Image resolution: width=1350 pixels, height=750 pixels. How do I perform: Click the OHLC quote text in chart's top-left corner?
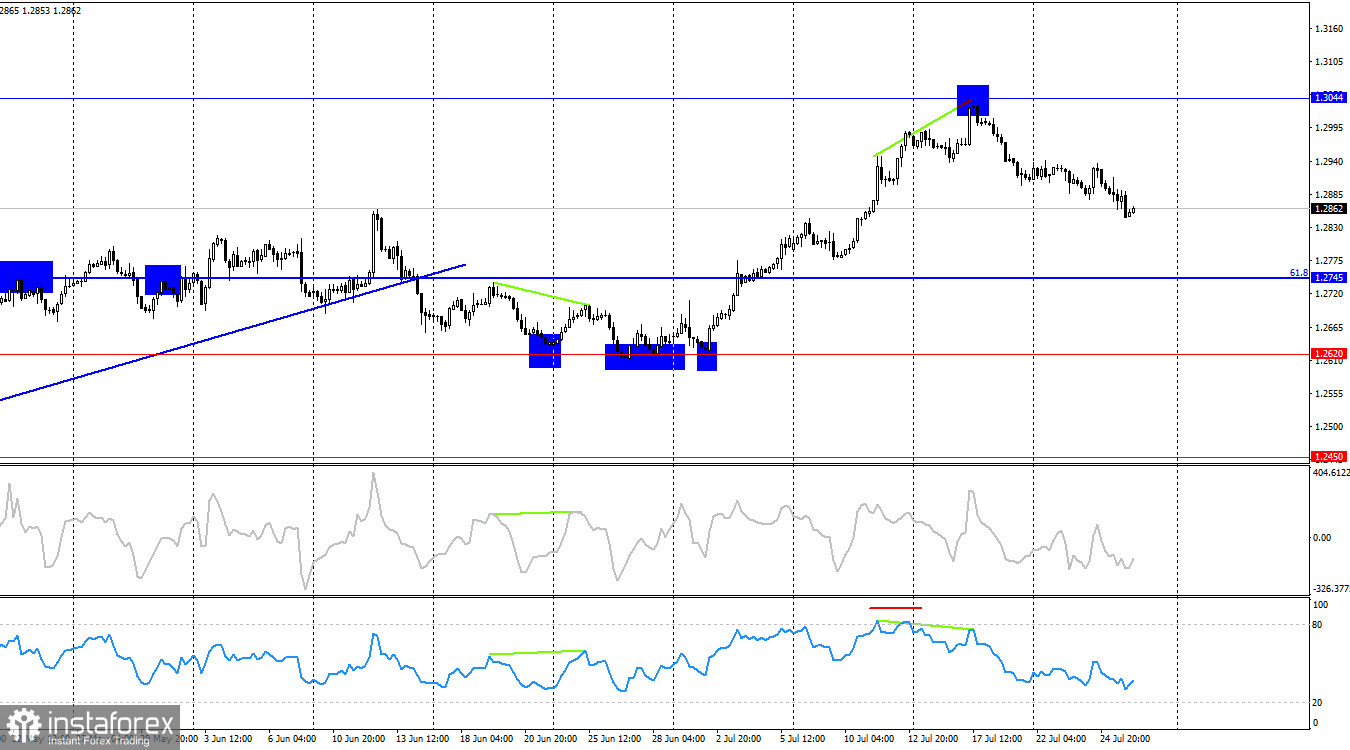(41, 10)
